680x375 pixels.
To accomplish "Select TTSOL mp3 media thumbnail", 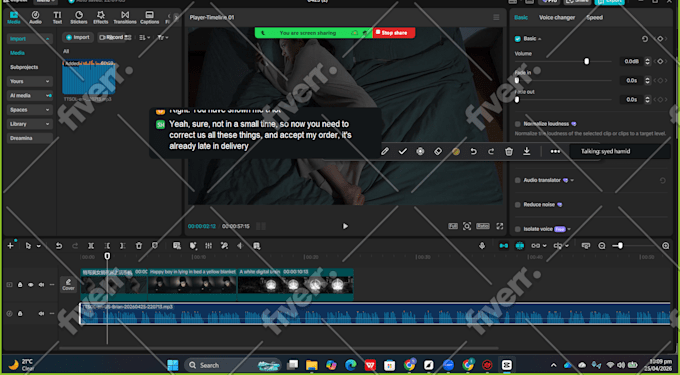I will (x=88, y=77).
